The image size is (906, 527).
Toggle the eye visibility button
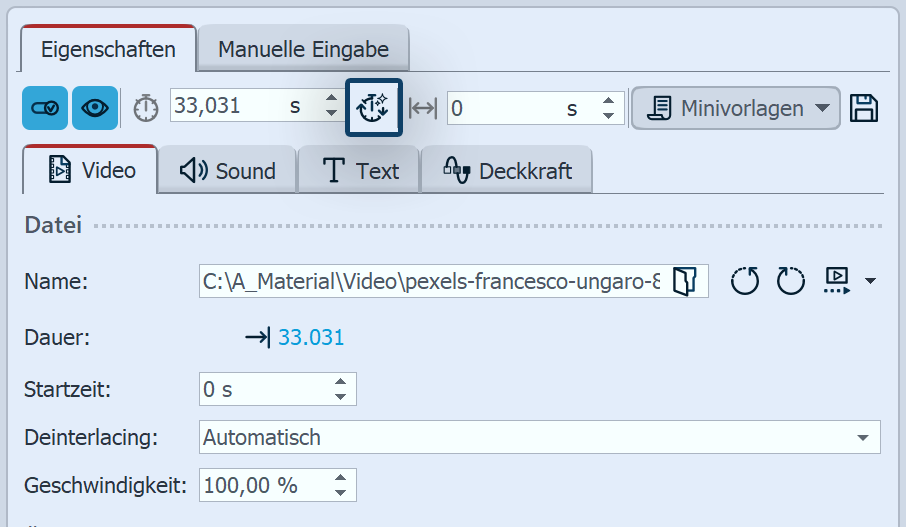click(95, 108)
